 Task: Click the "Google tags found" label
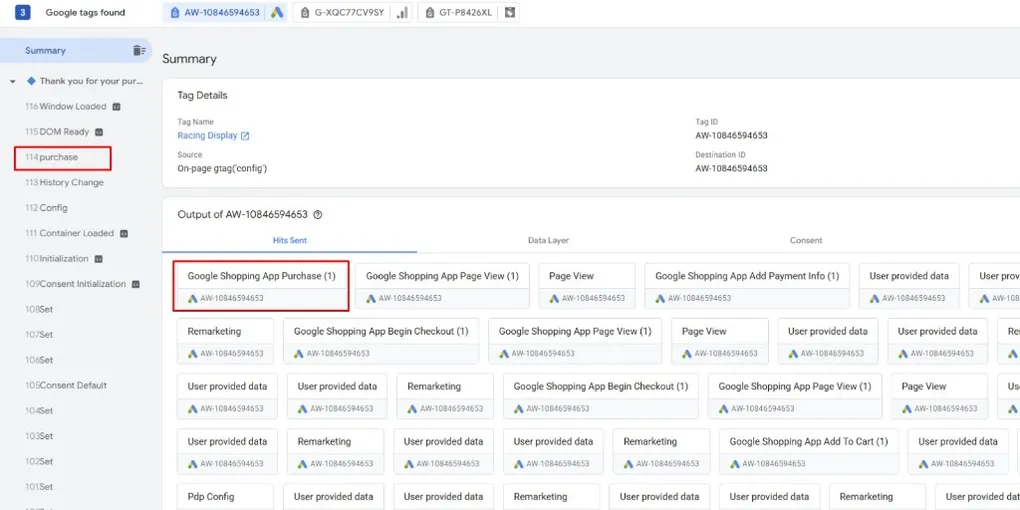tap(85, 12)
